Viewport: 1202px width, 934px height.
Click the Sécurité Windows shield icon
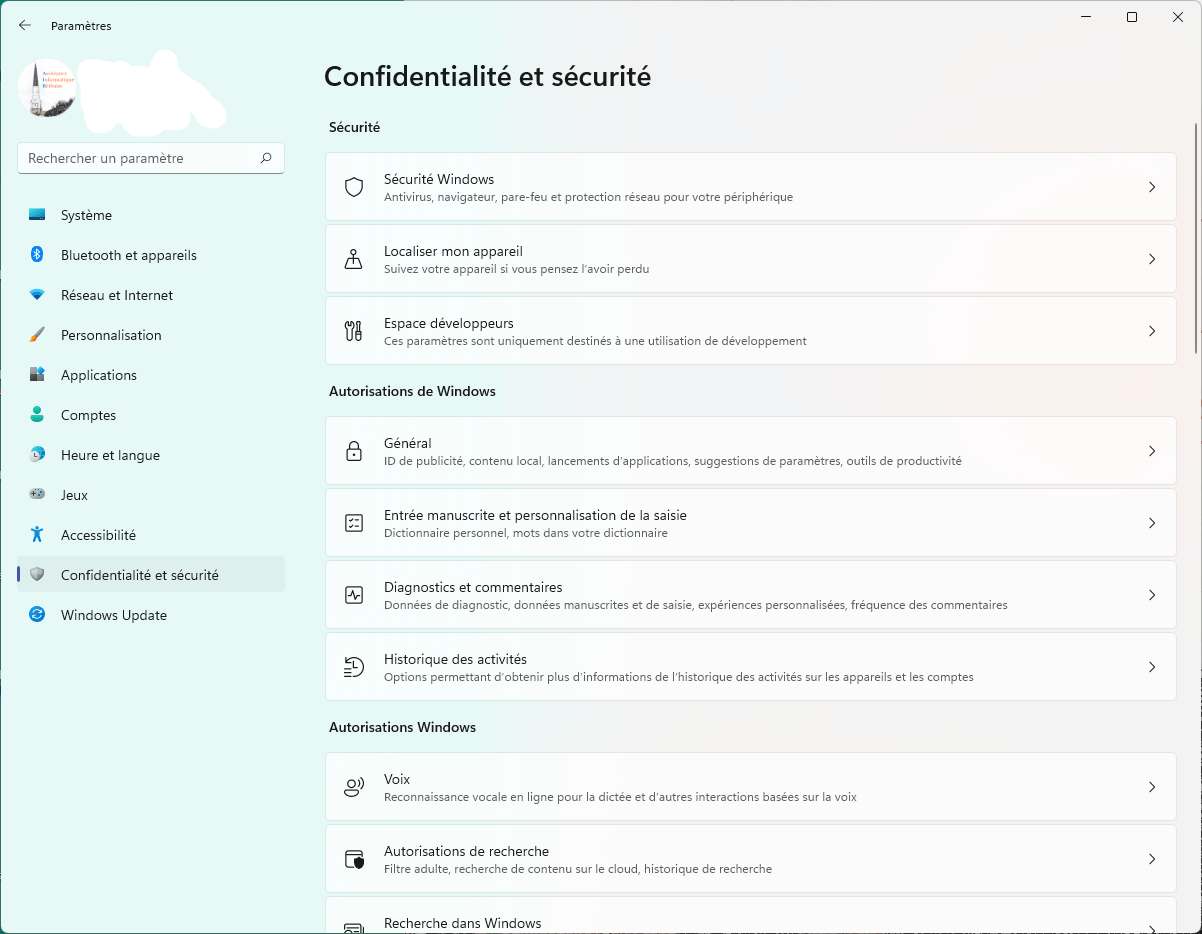[x=354, y=186]
